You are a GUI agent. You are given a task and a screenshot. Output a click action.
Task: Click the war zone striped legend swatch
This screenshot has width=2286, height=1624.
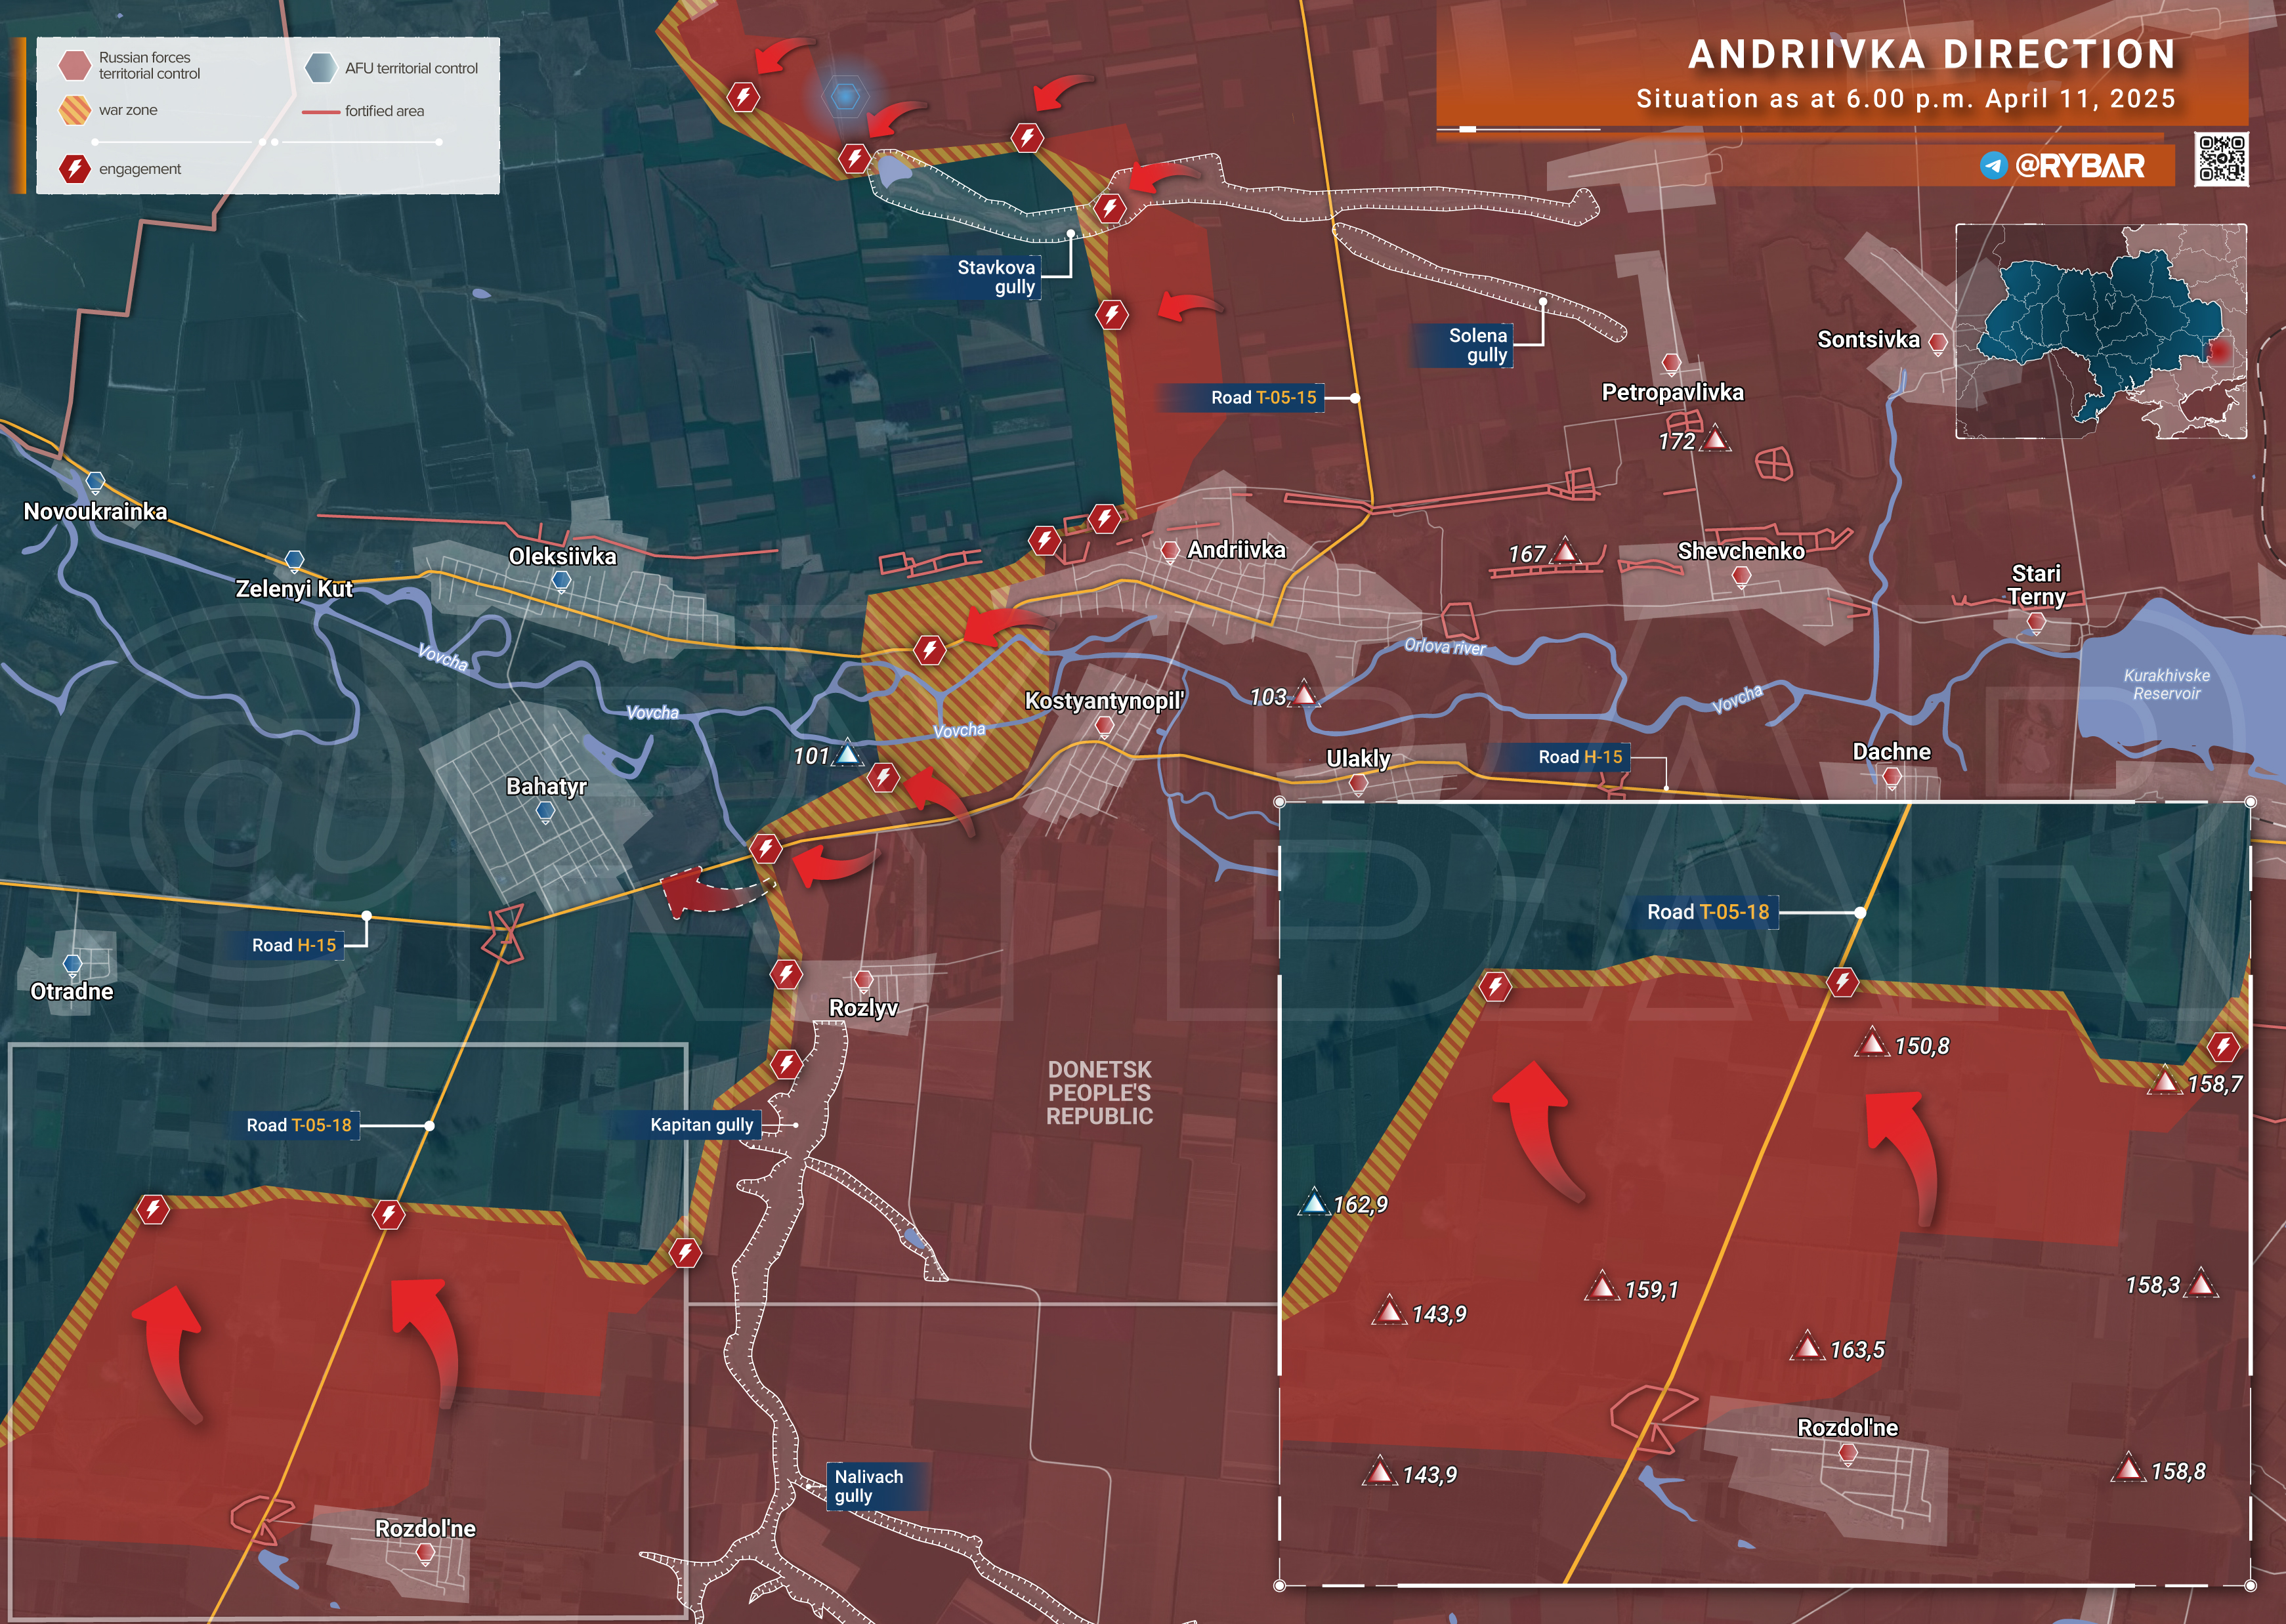pyautogui.click(x=74, y=110)
